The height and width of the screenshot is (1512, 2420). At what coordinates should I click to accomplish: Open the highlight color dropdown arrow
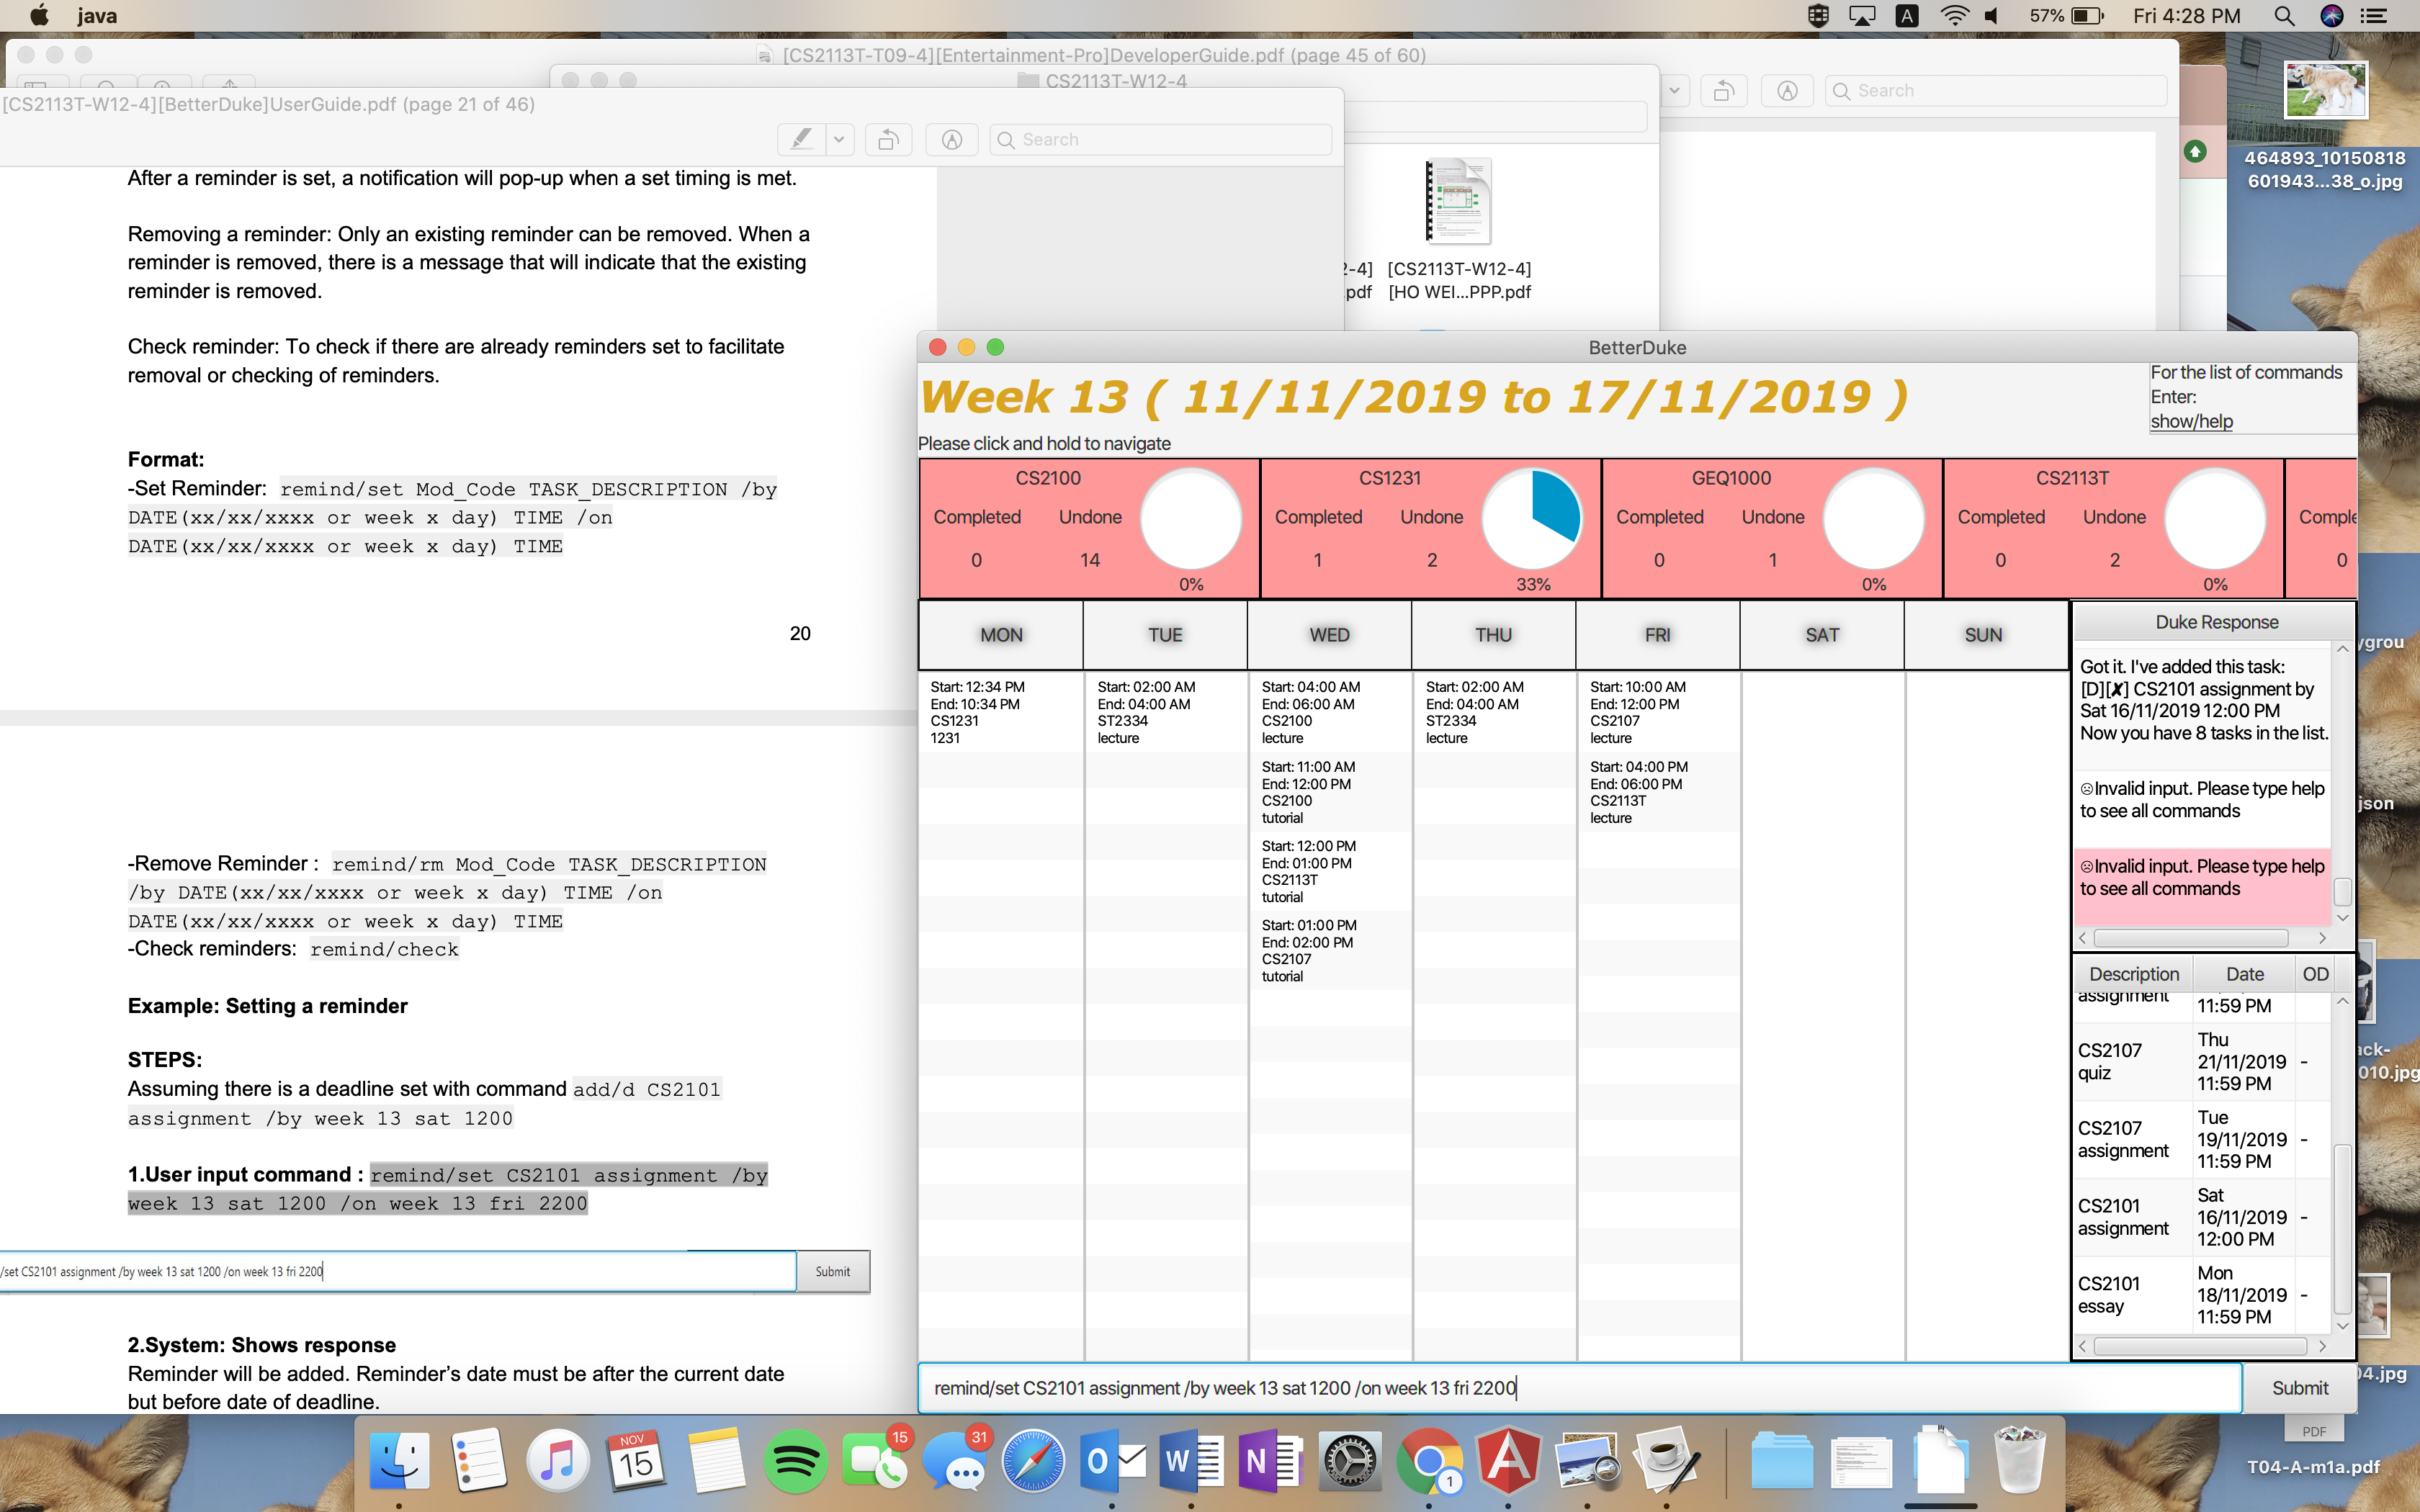point(840,140)
